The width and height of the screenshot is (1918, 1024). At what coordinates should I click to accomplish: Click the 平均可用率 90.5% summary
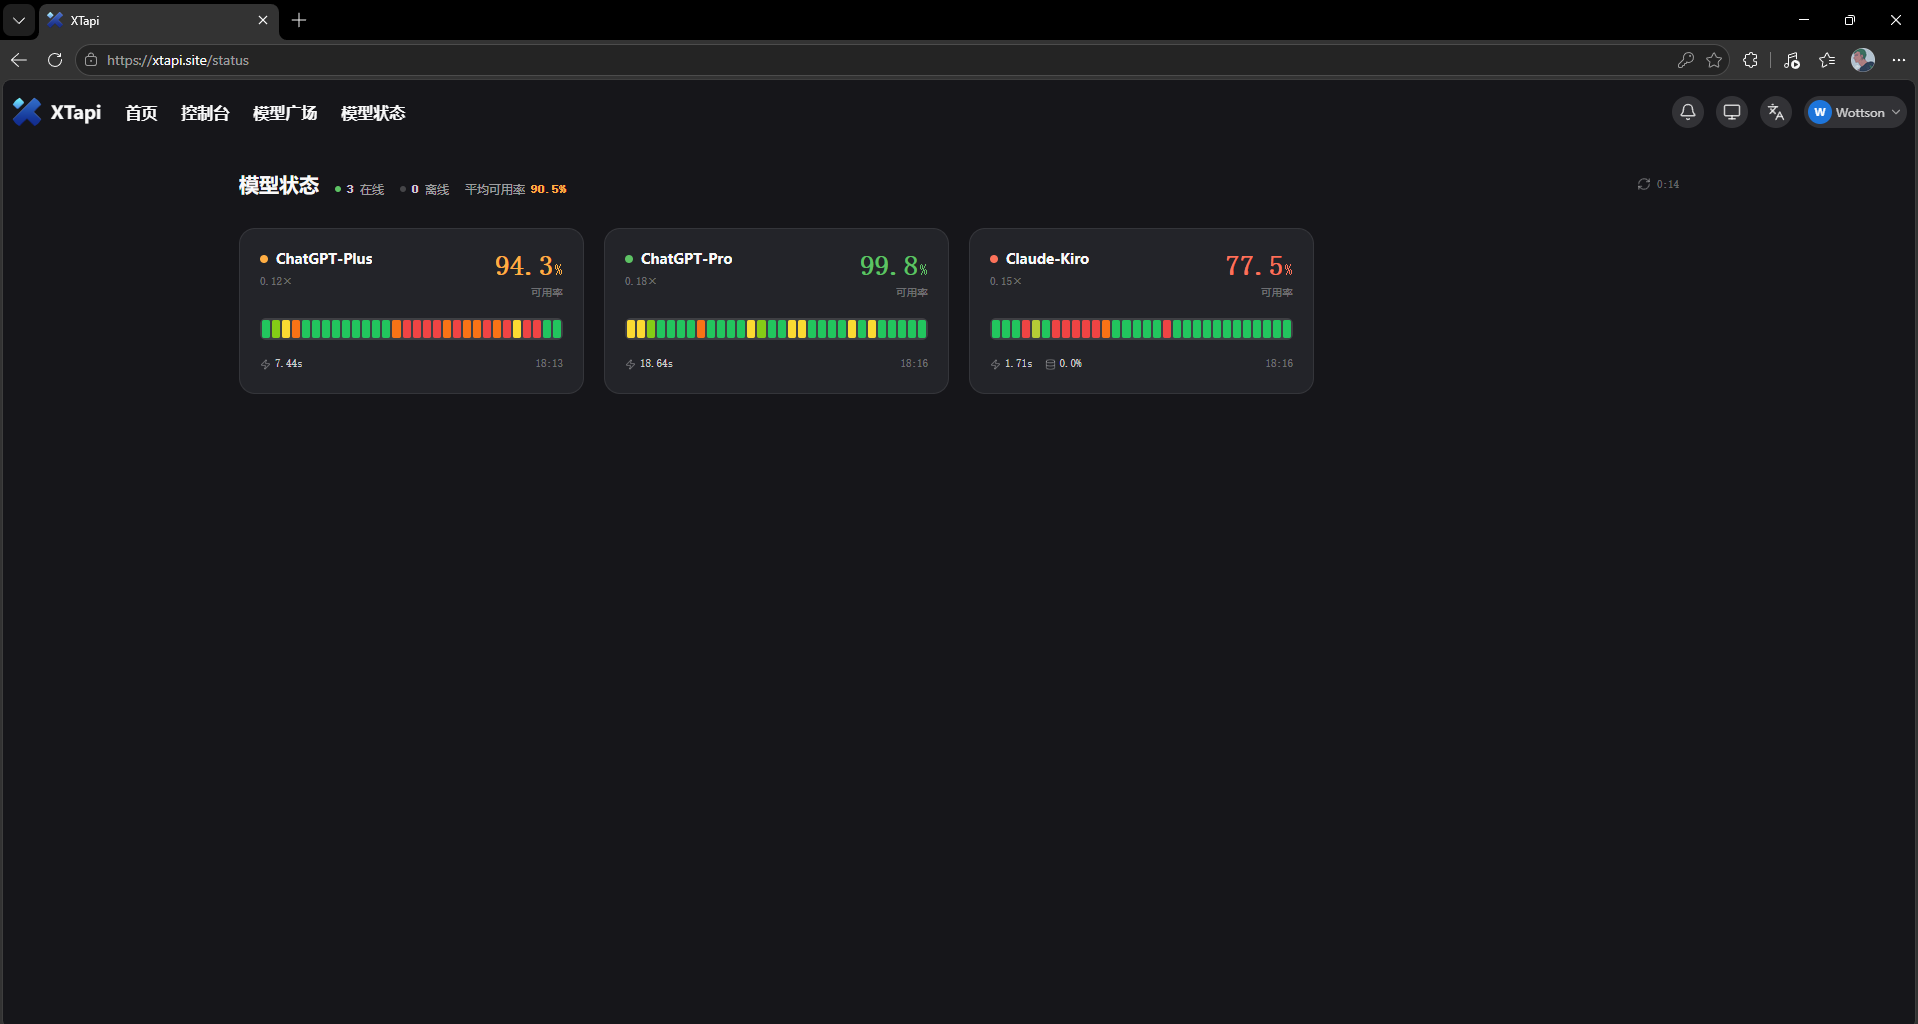(516, 189)
